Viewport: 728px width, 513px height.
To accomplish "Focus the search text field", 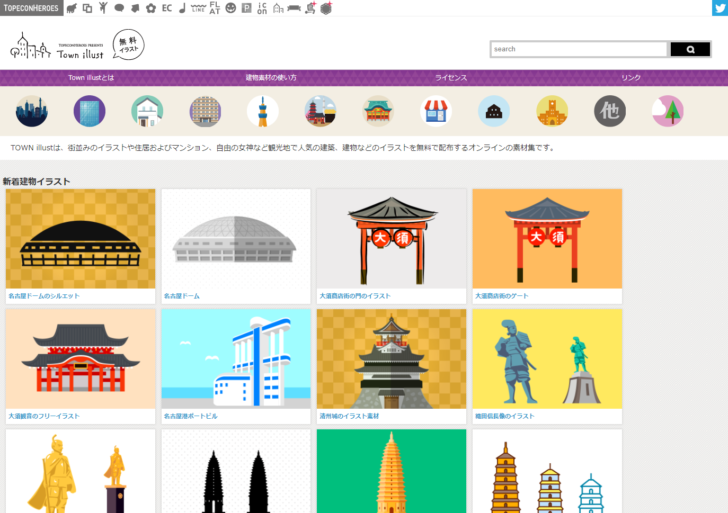I will tap(578, 49).
